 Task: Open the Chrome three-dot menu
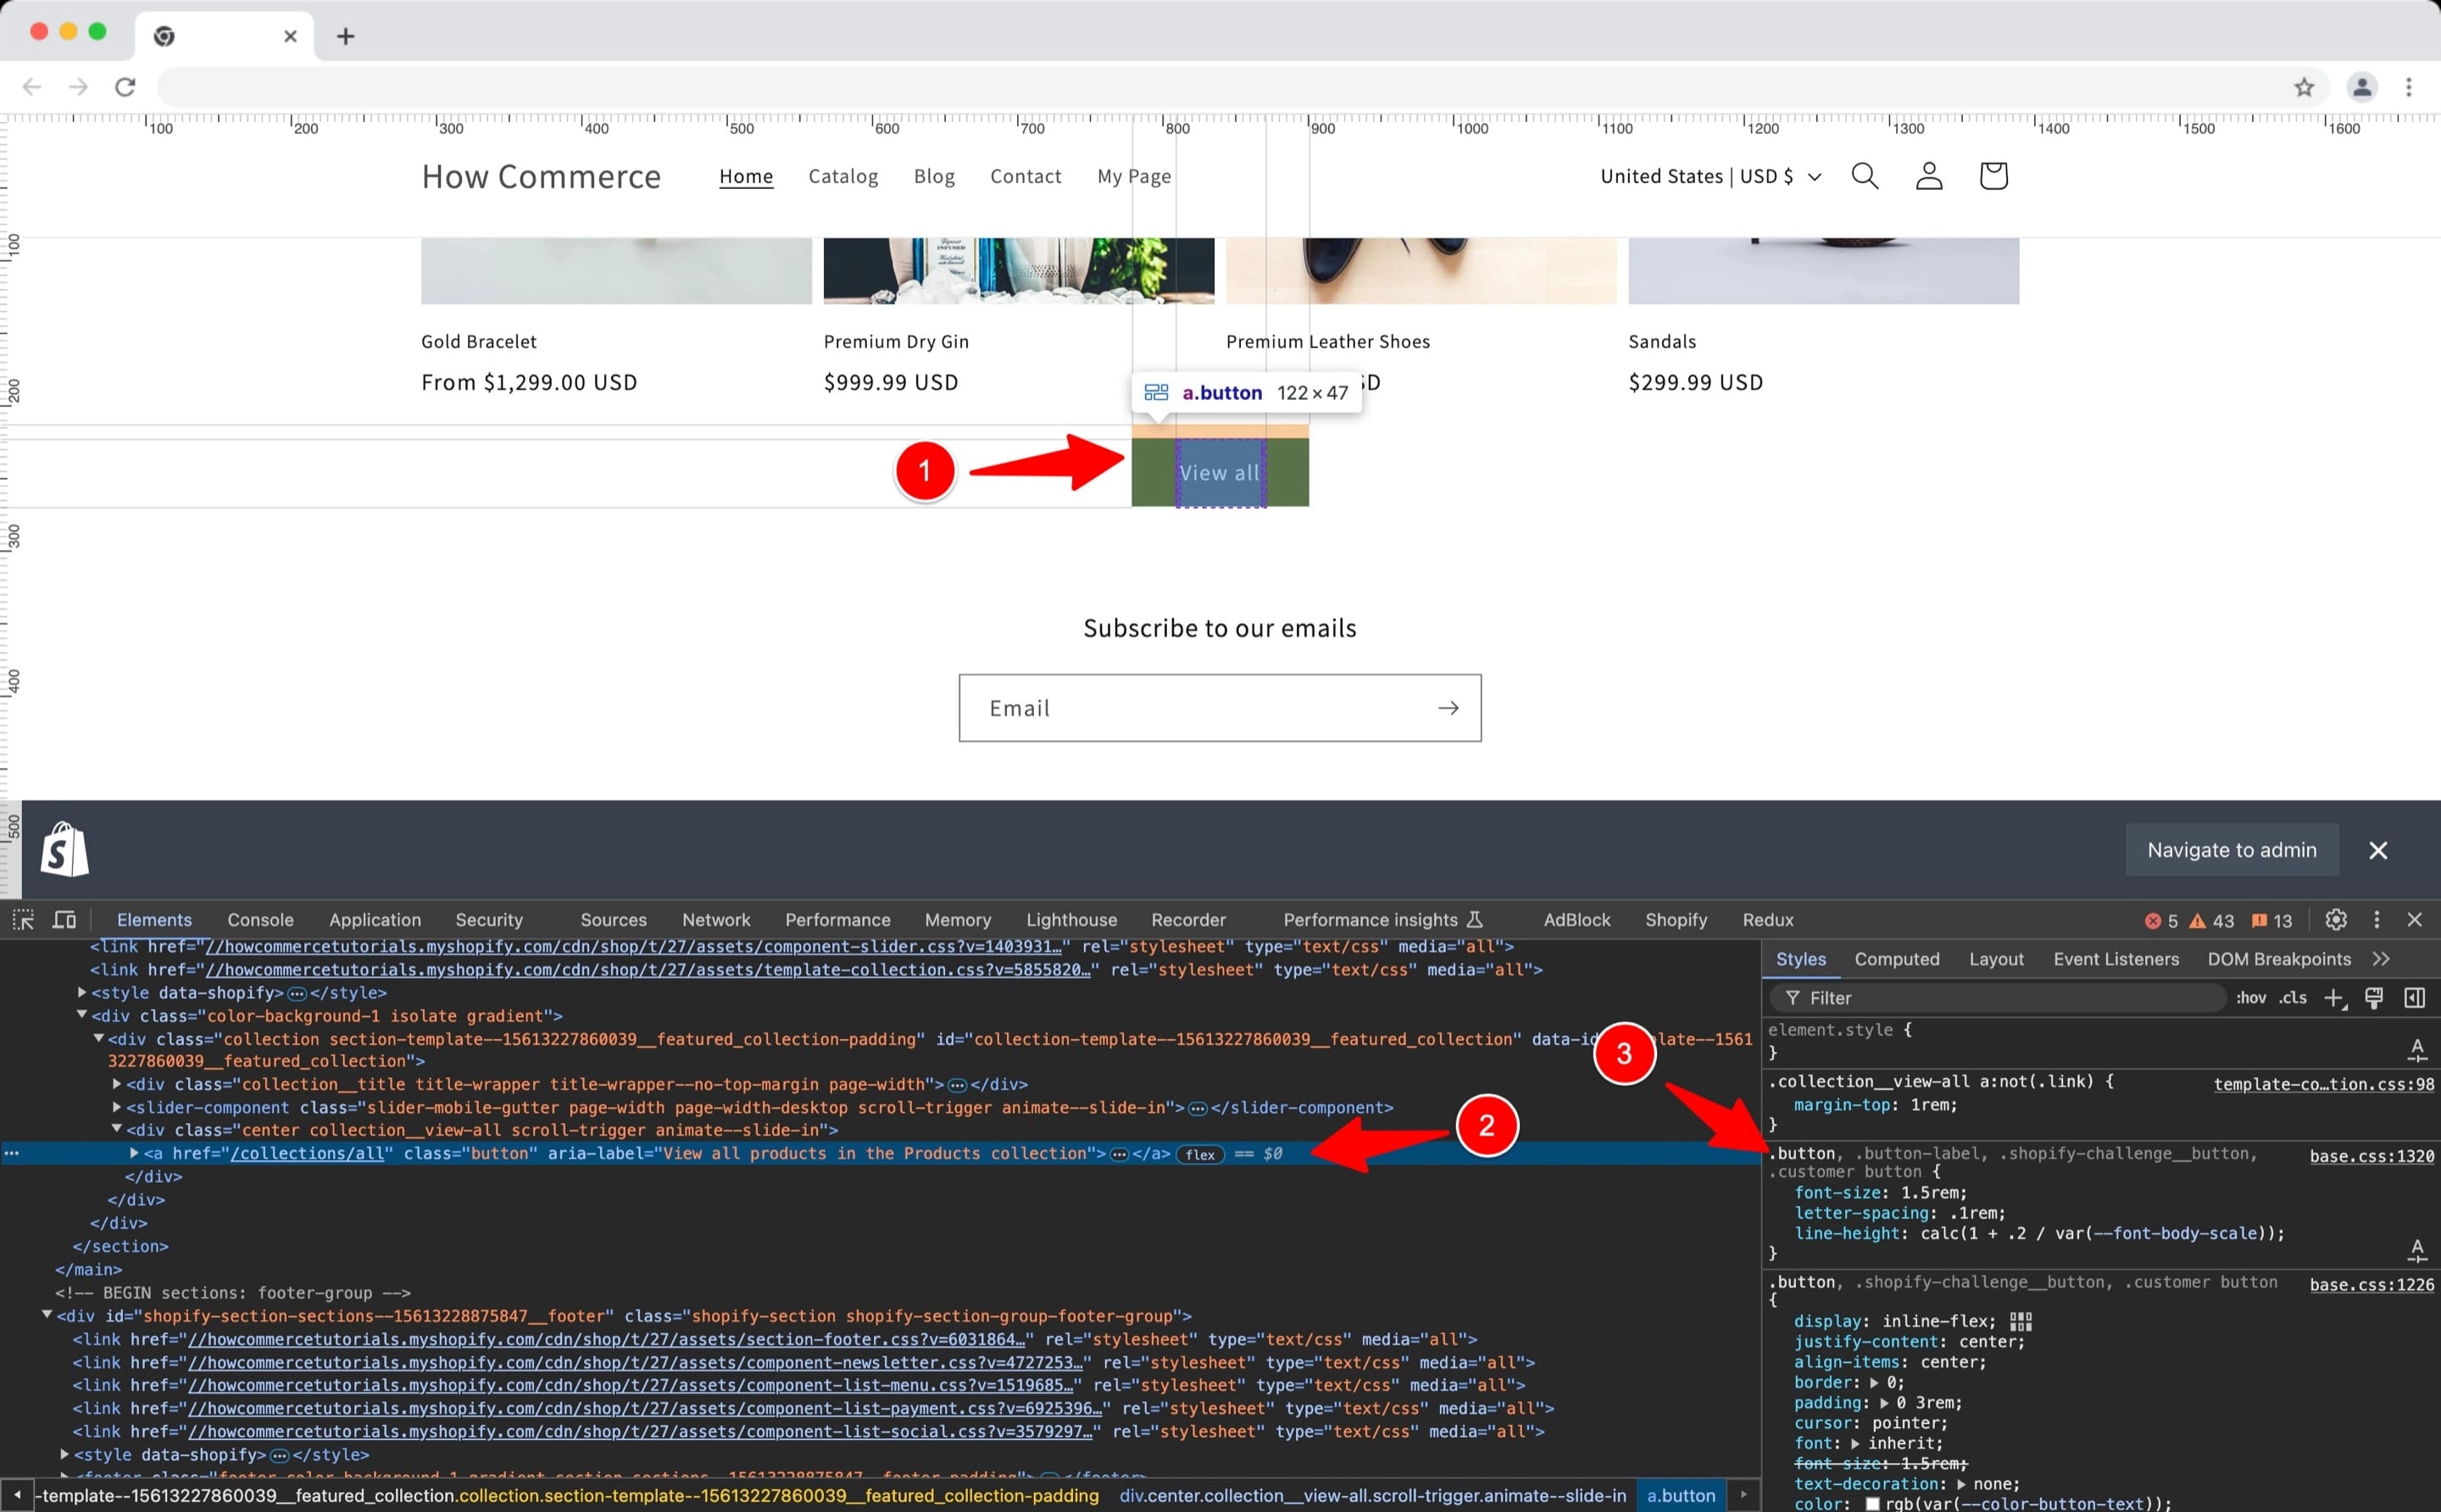(x=2409, y=87)
